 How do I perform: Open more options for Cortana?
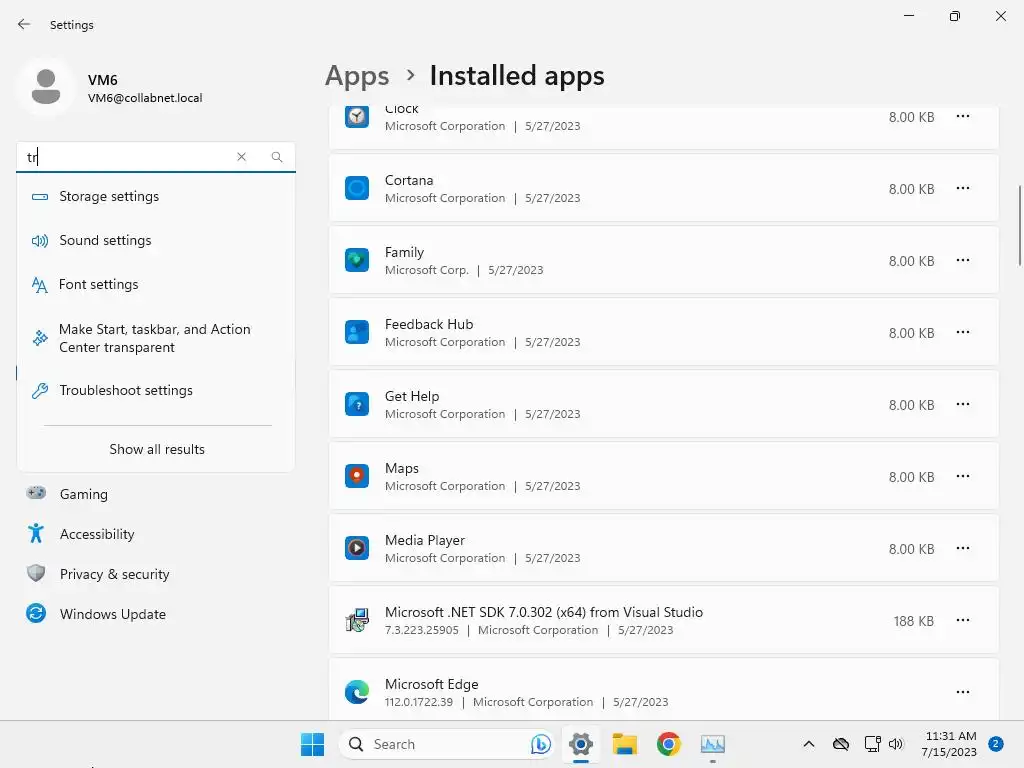[x=963, y=188]
